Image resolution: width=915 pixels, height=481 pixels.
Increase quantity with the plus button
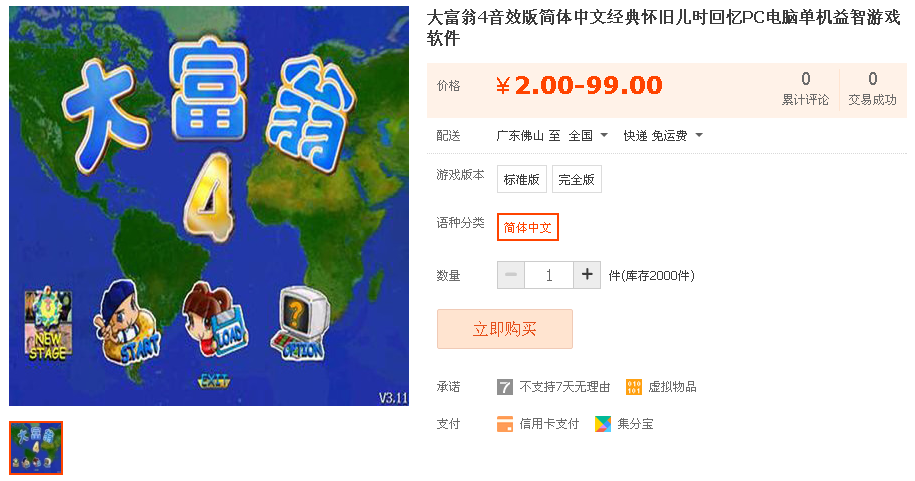[587, 274]
